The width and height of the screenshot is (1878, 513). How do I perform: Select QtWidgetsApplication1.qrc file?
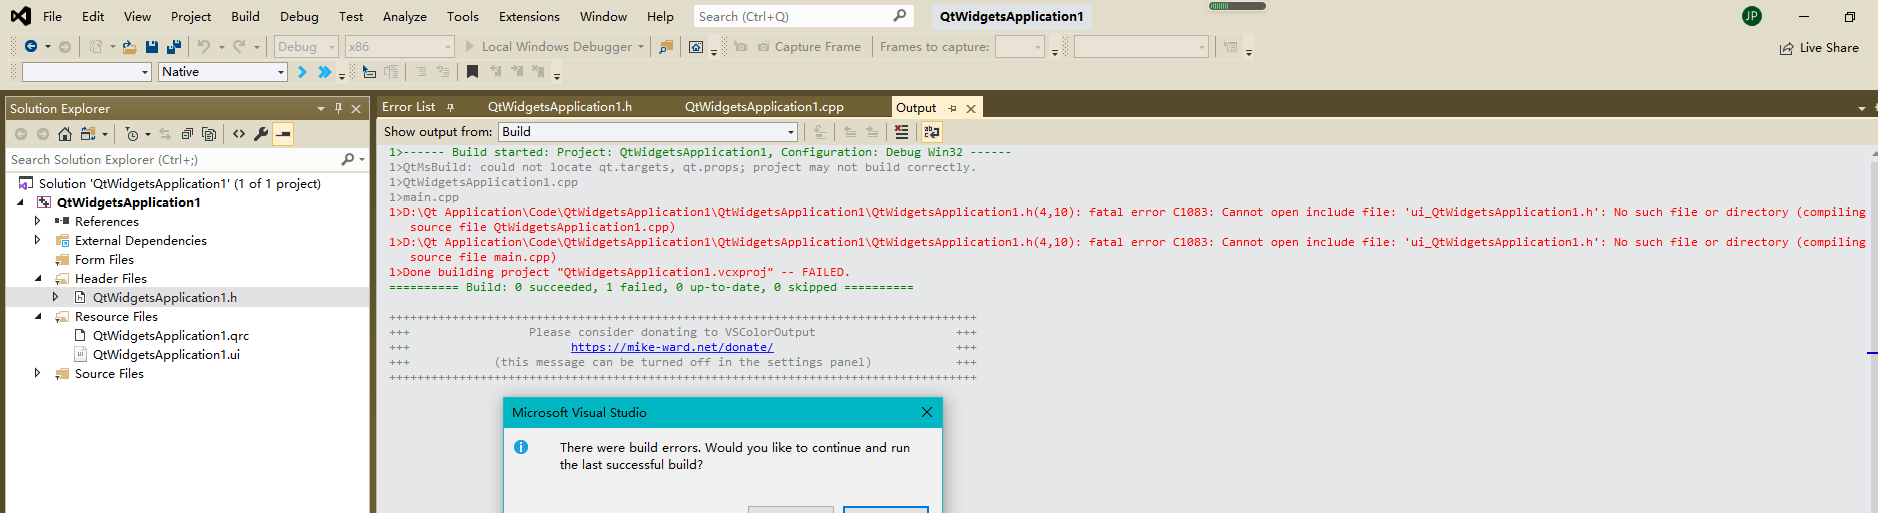[171, 336]
